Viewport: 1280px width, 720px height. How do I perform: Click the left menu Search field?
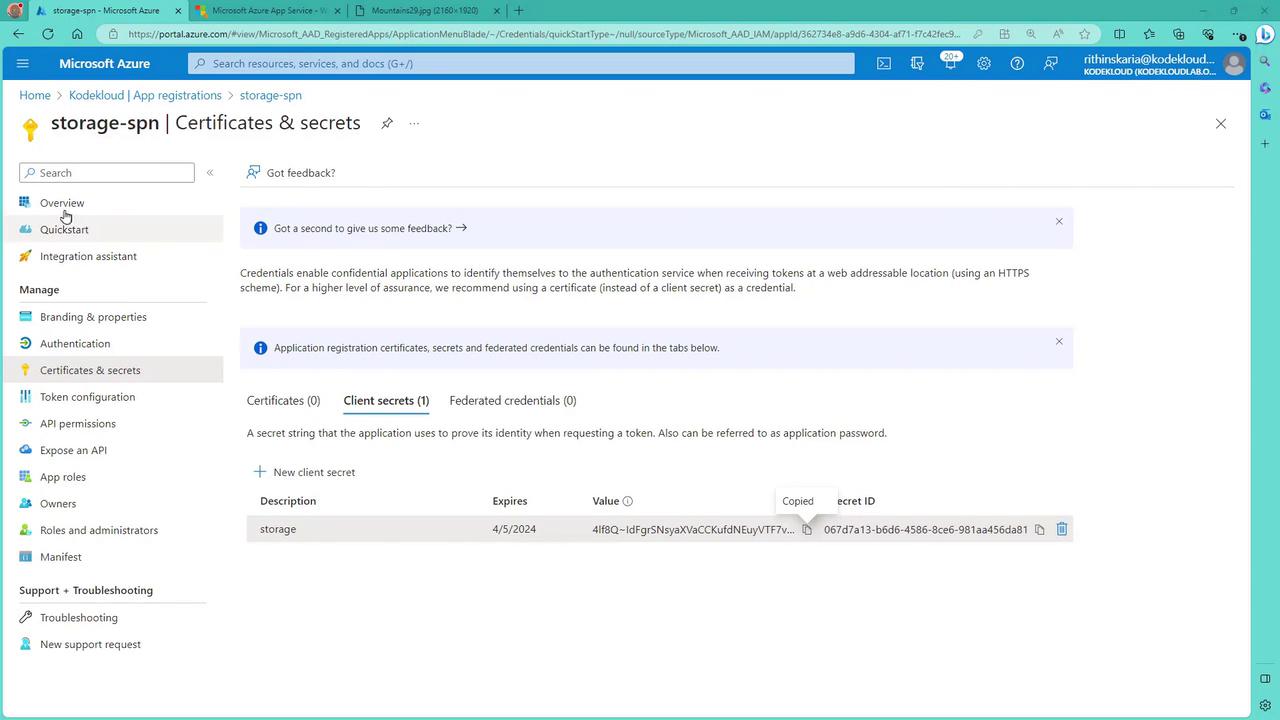point(107,173)
